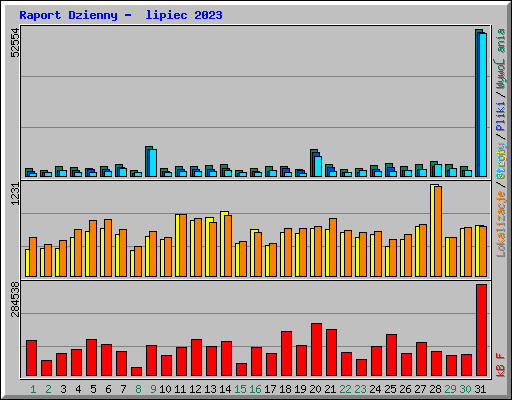The image size is (512, 400).
Task: Click day label 28 on the axis
Action: point(435,389)
